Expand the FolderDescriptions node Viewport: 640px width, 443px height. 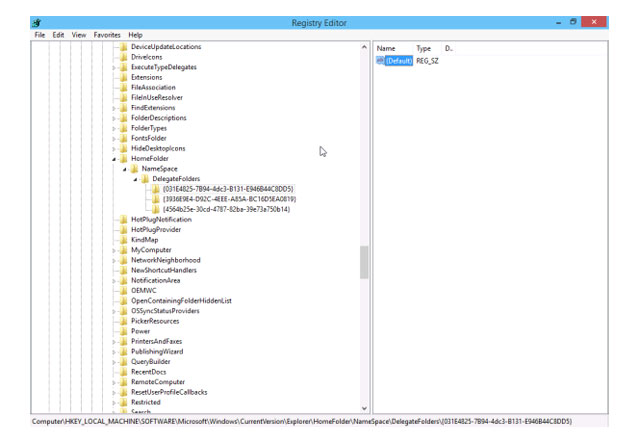[114, 118]
